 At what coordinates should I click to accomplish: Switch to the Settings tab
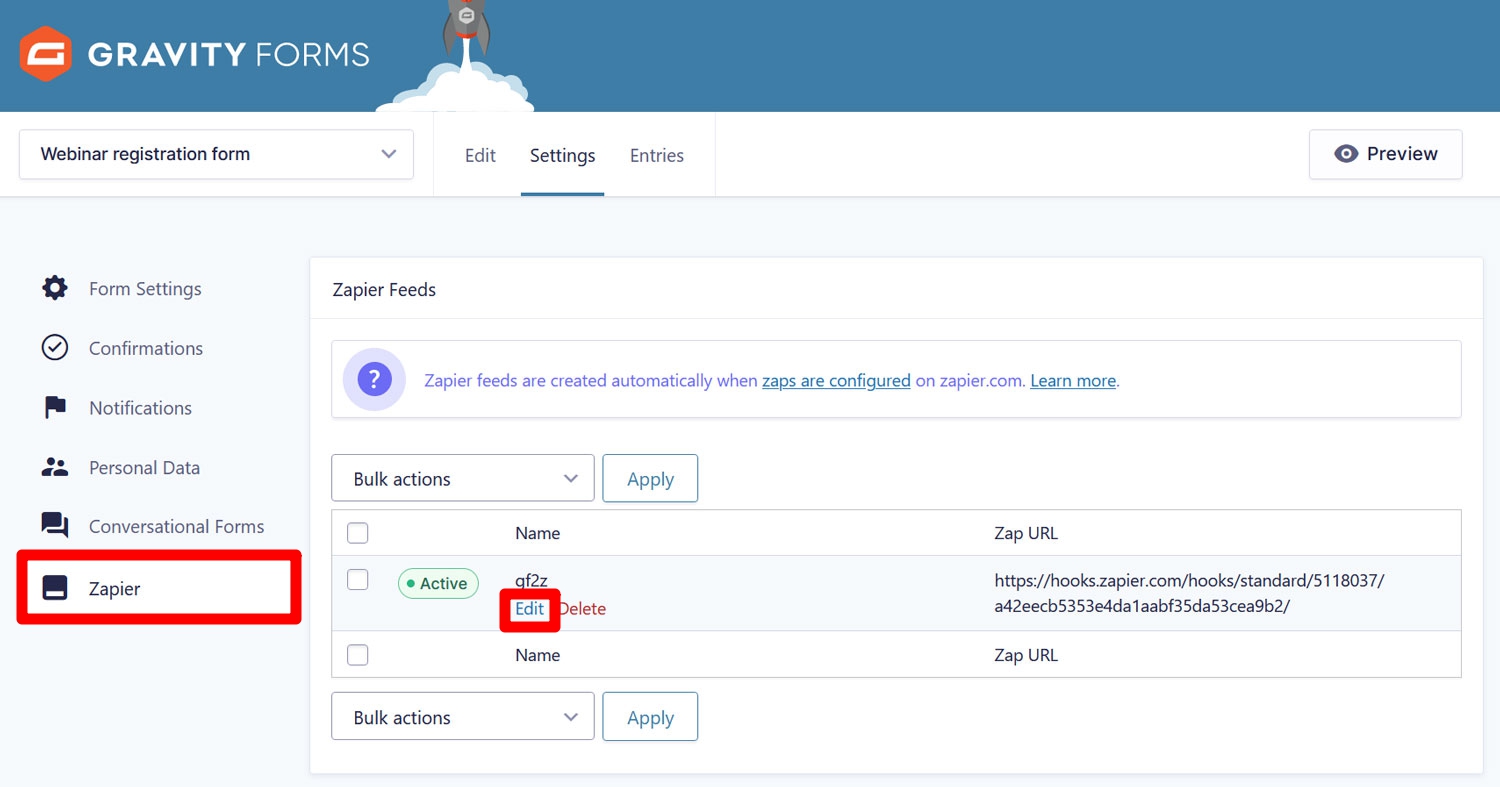click(x=562, y=155)
